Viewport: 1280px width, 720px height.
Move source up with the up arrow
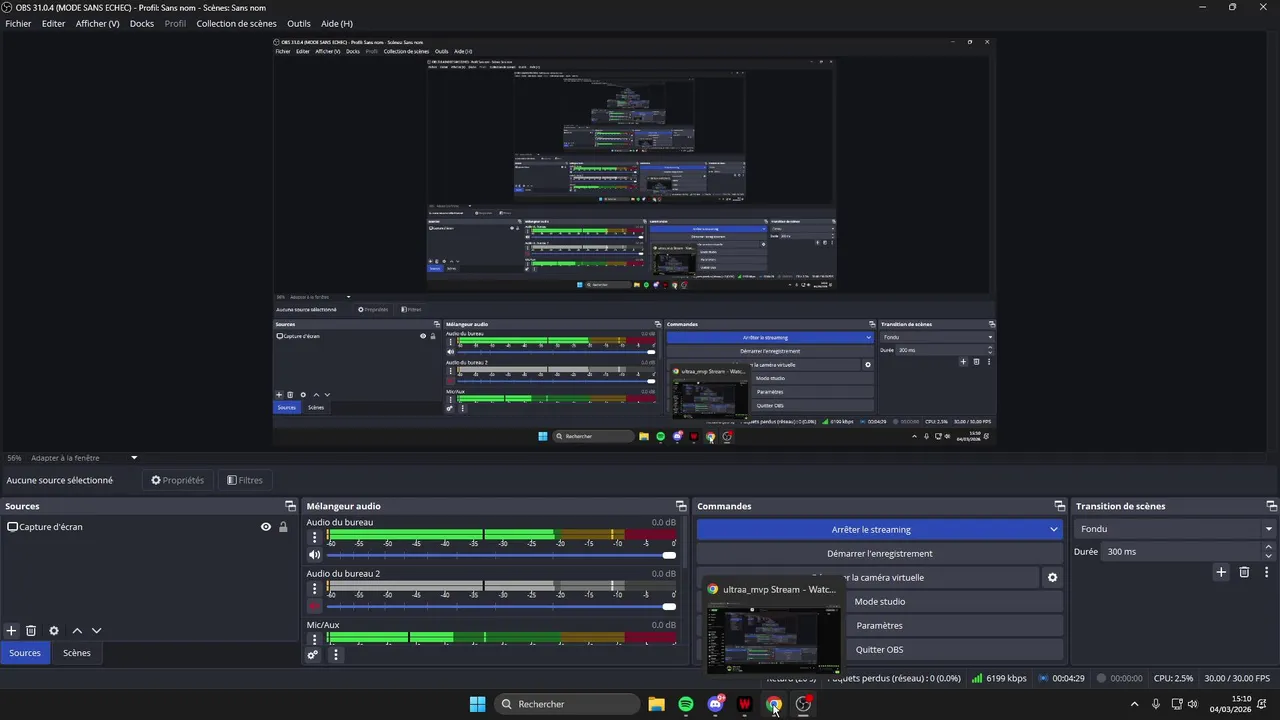77,631
